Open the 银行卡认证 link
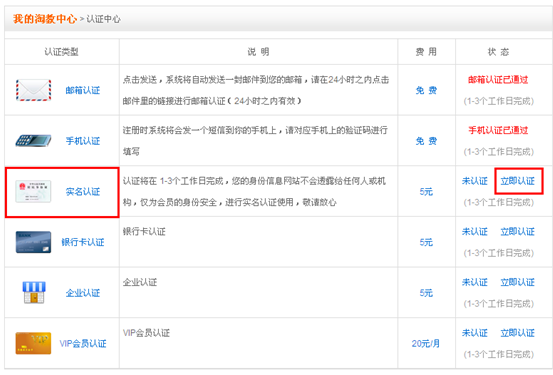The height and width of the screenshot is (375, 553). [x=83, y=242]
